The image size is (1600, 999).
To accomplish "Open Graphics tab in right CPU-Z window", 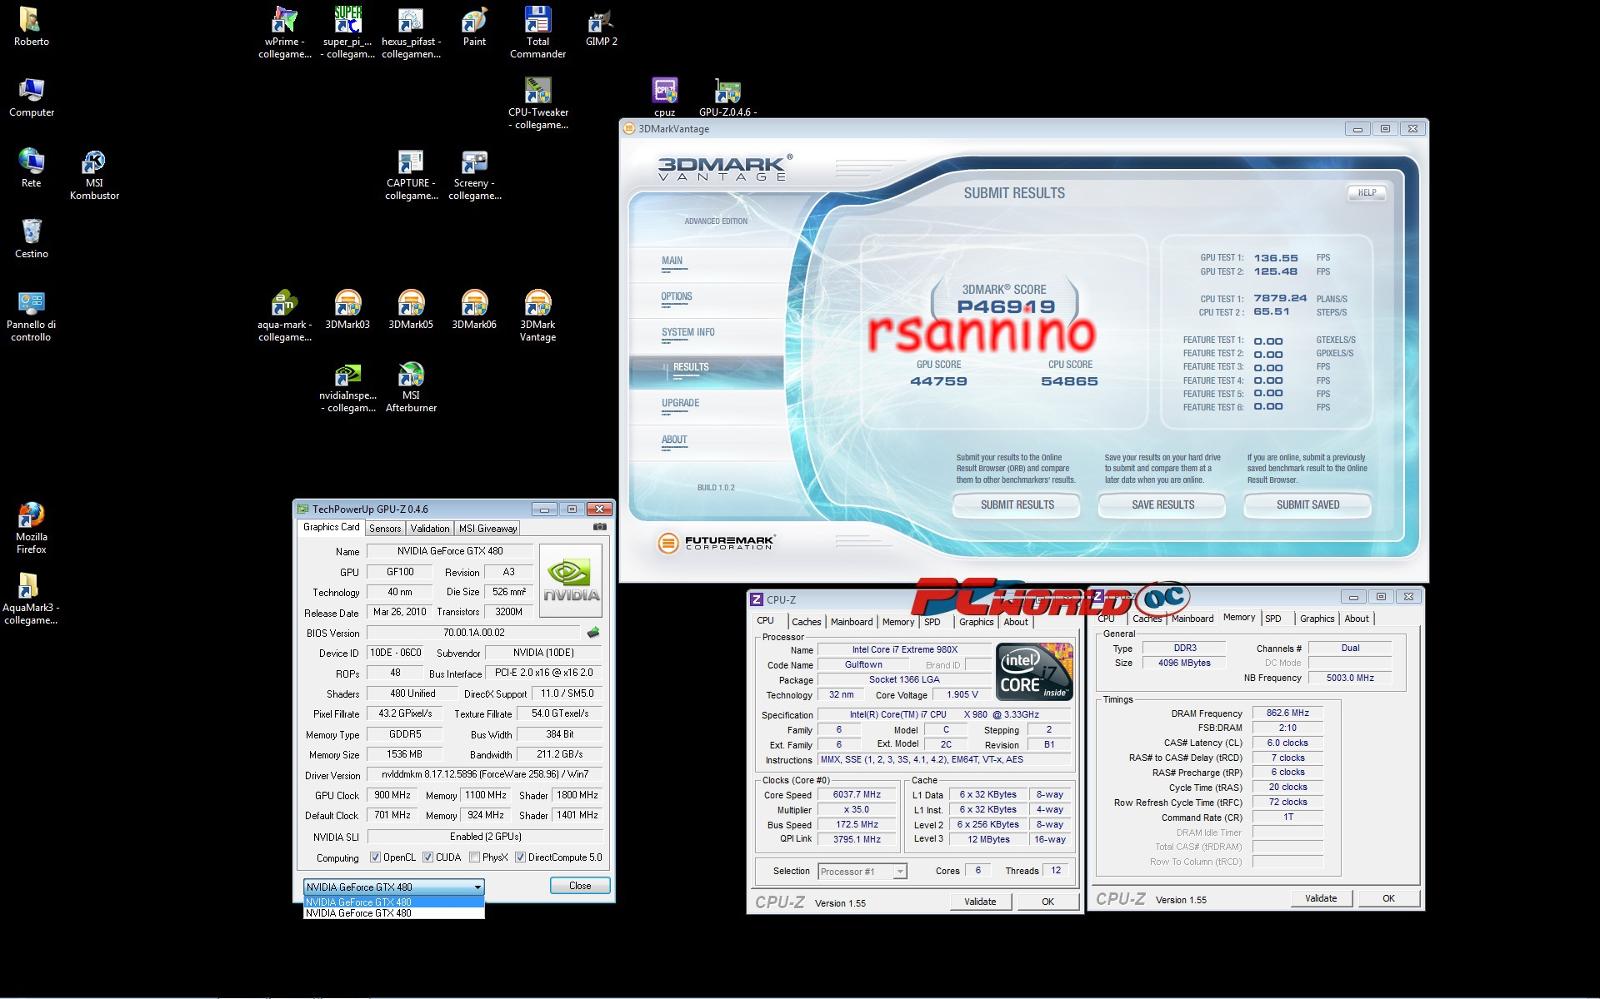I will (x=1316, y=618).
